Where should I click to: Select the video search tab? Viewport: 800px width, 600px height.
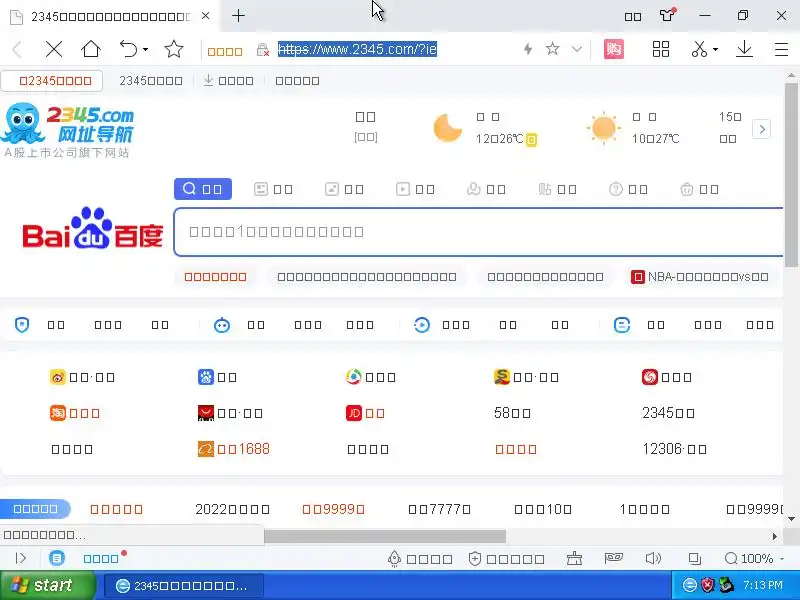pos(415,189)
